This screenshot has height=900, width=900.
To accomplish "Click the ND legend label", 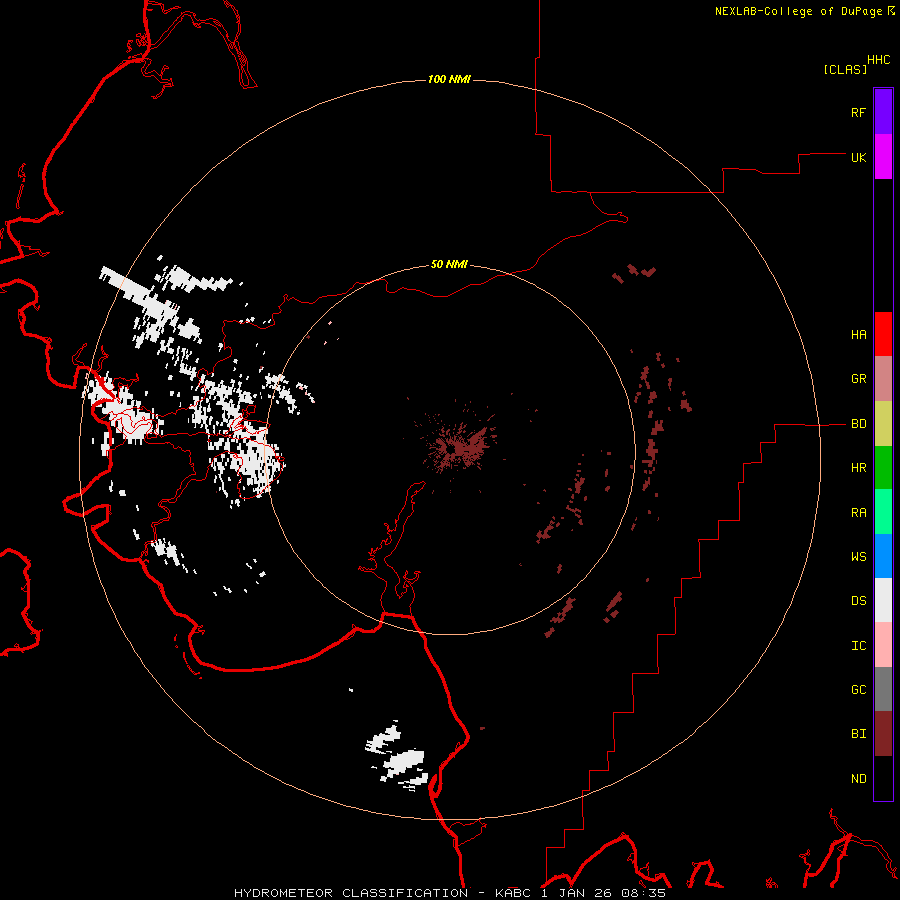I will pyautogui.click(x=858, y=779).
